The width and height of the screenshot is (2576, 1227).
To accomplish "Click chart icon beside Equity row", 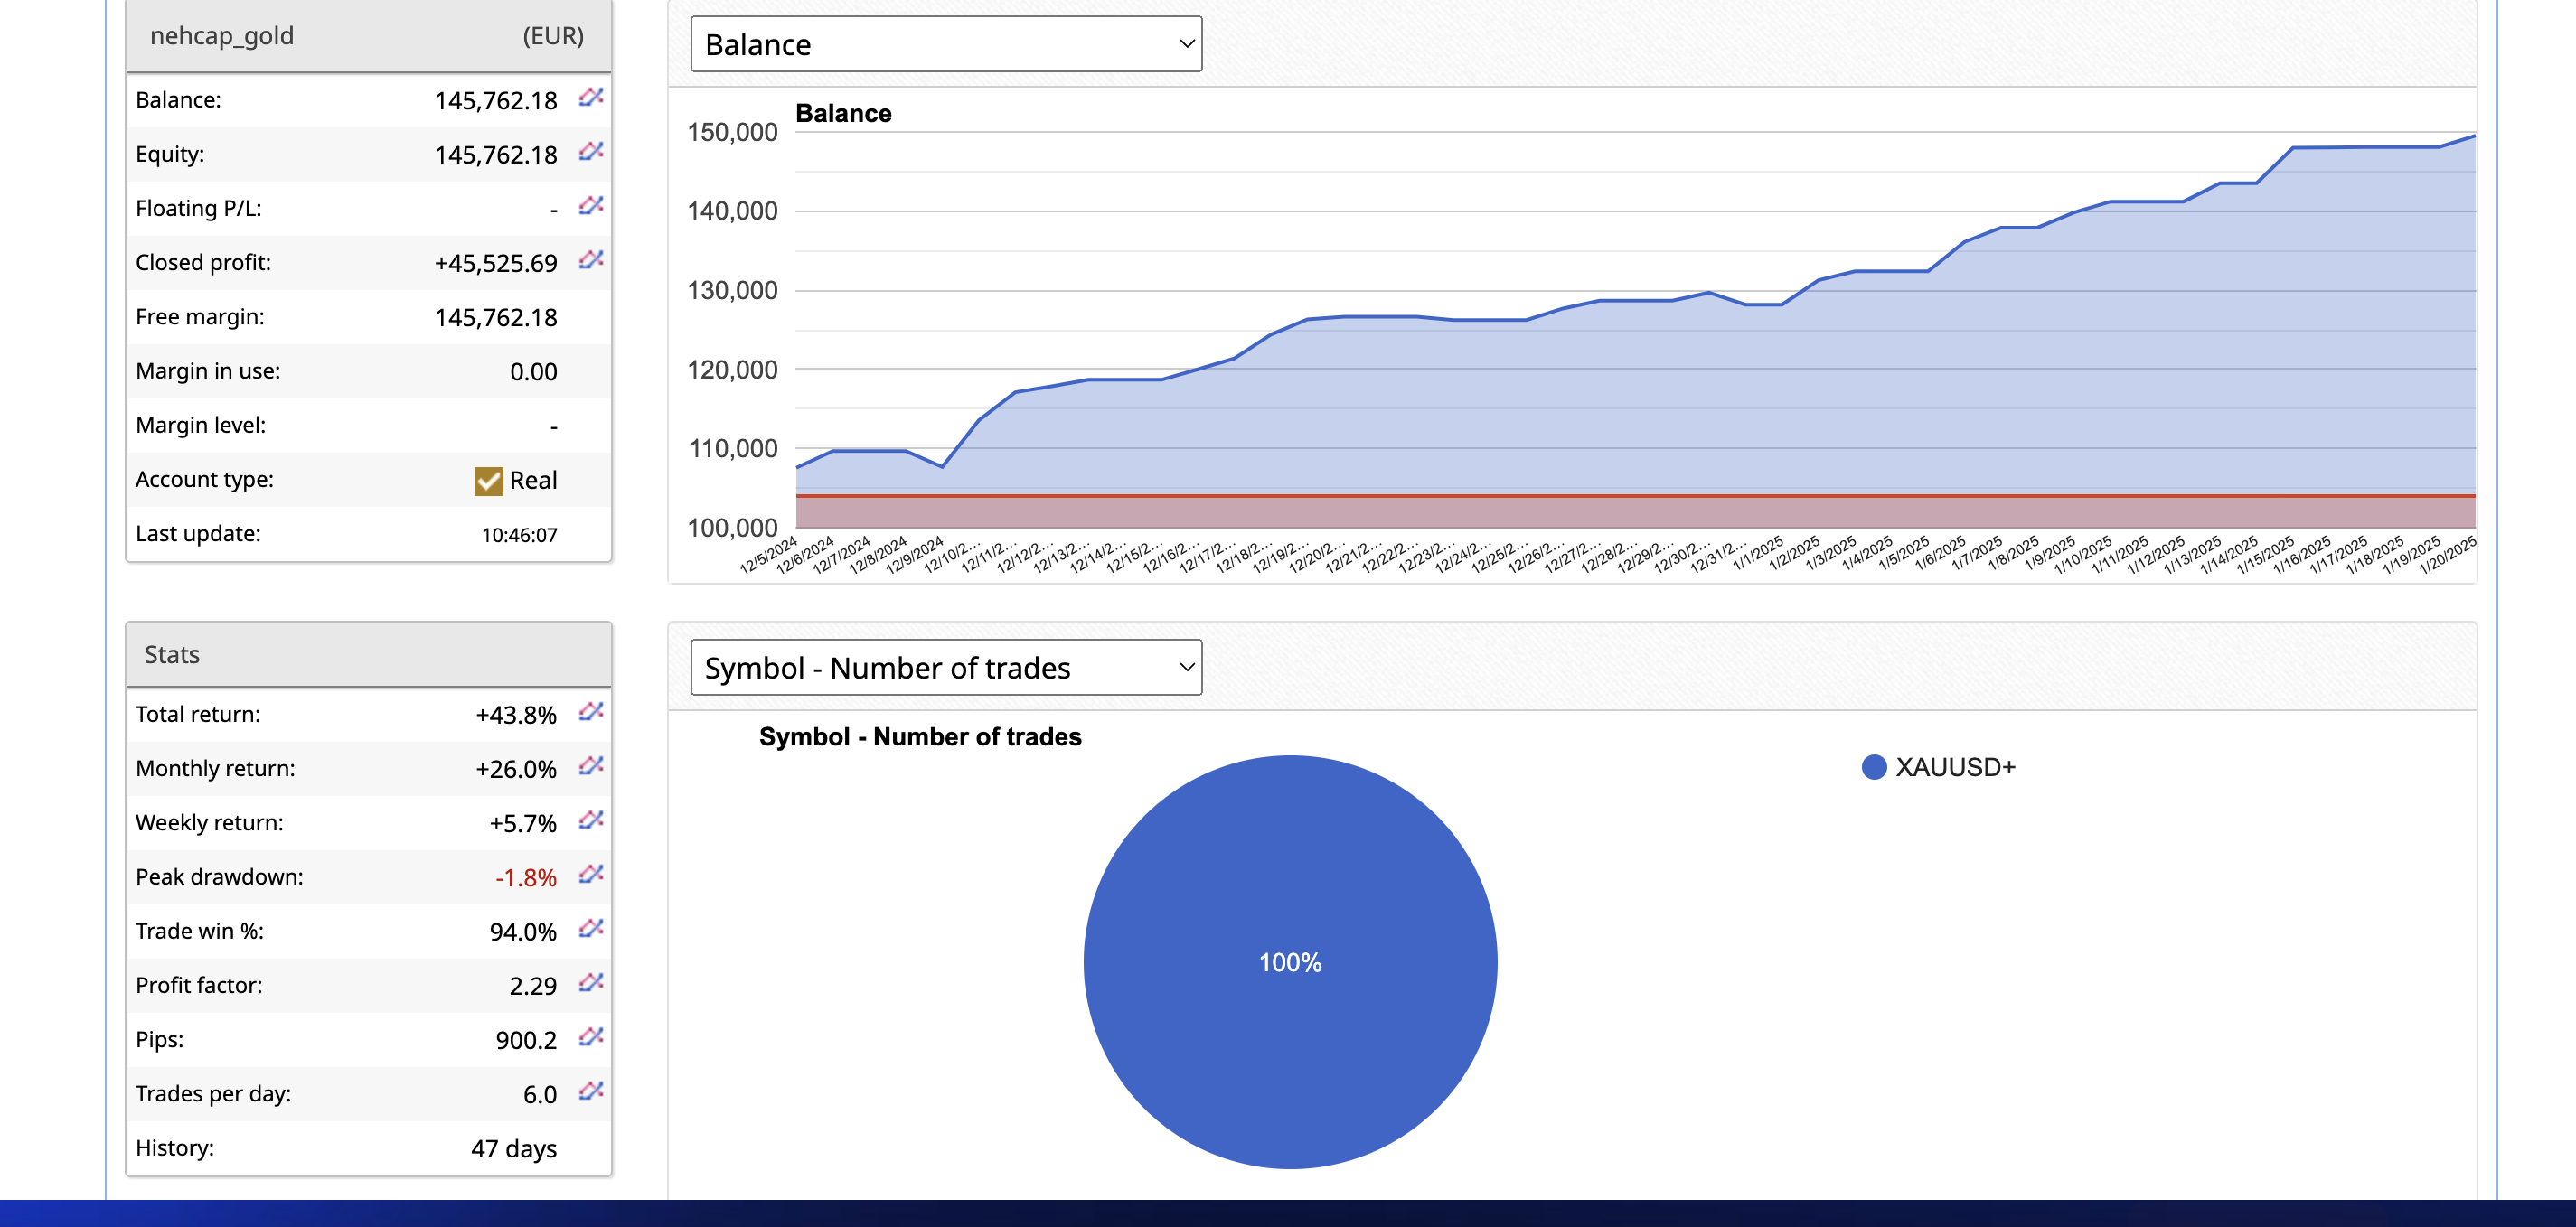I will coord(591,151).
